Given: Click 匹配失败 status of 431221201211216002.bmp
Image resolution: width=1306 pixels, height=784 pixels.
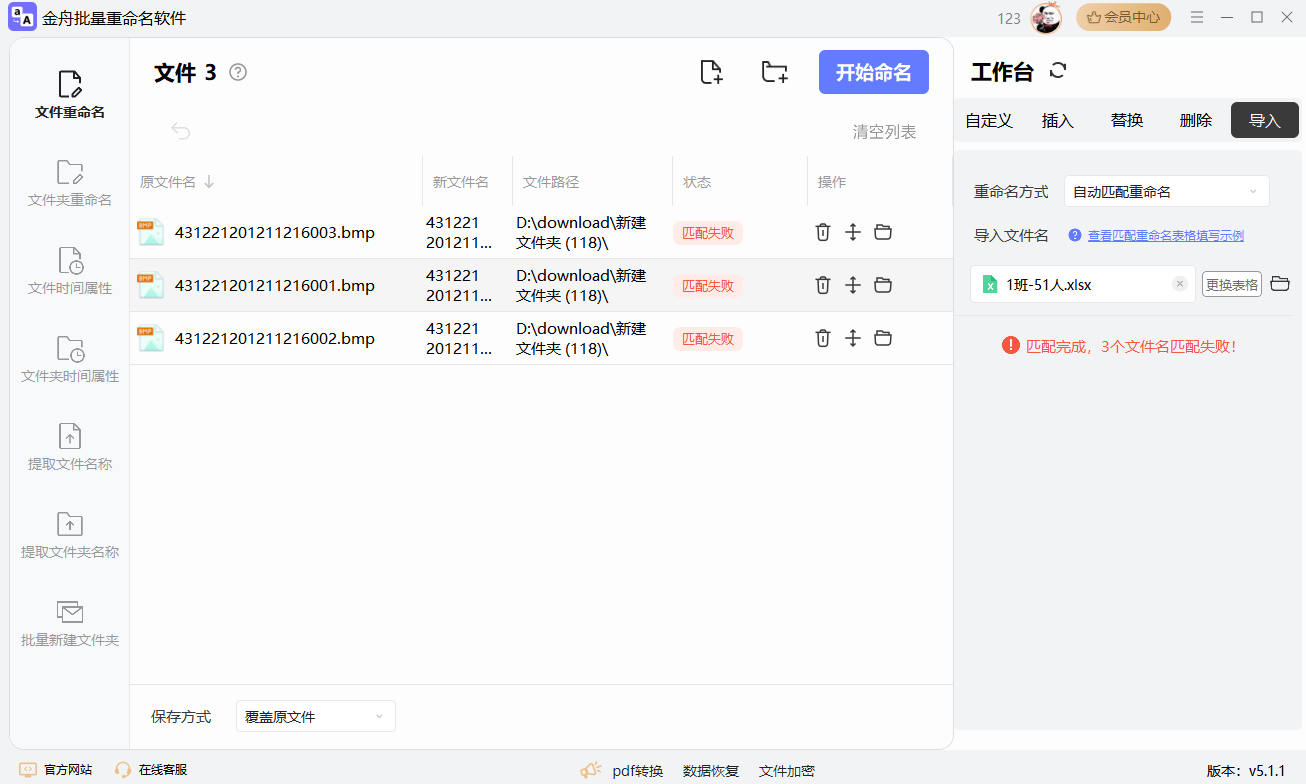Looking at the screenshot, I should (708, 339).
